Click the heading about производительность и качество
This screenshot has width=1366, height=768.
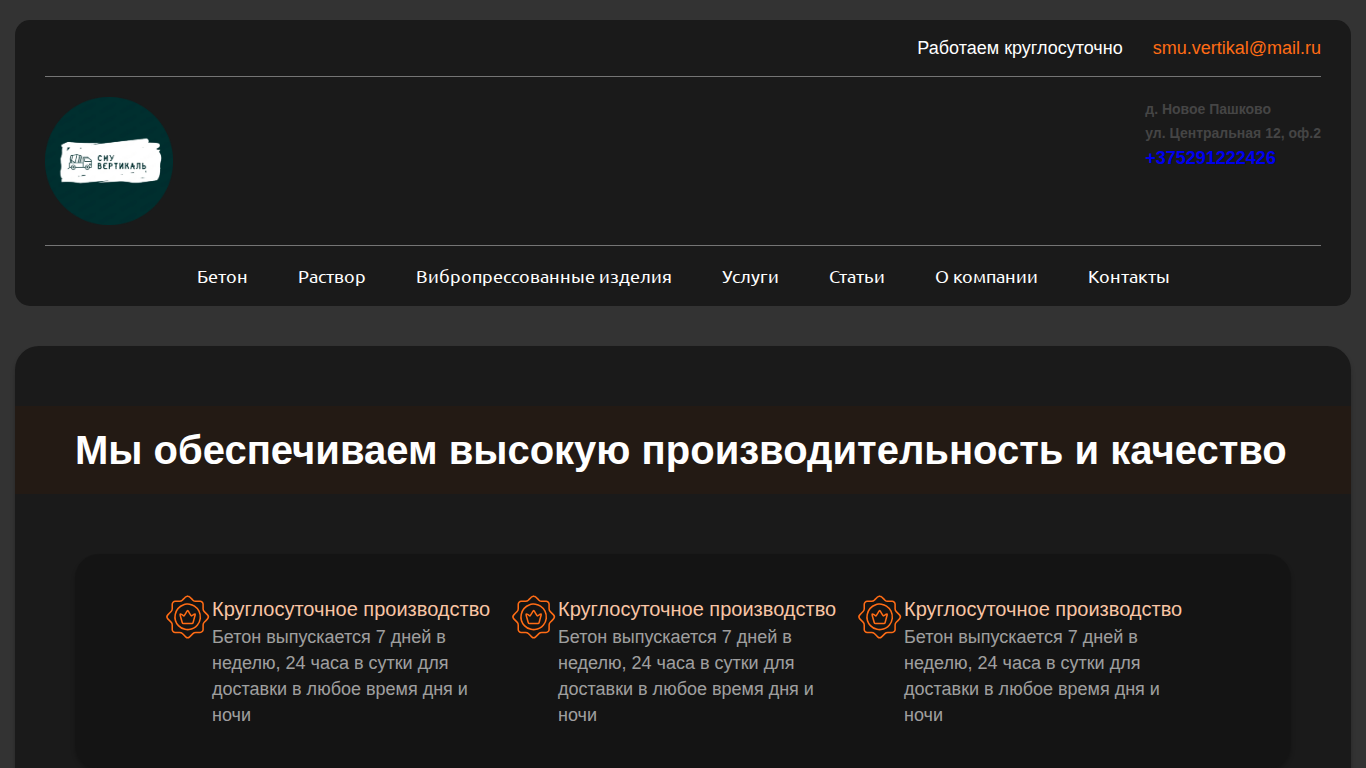[x=681, y=450]
